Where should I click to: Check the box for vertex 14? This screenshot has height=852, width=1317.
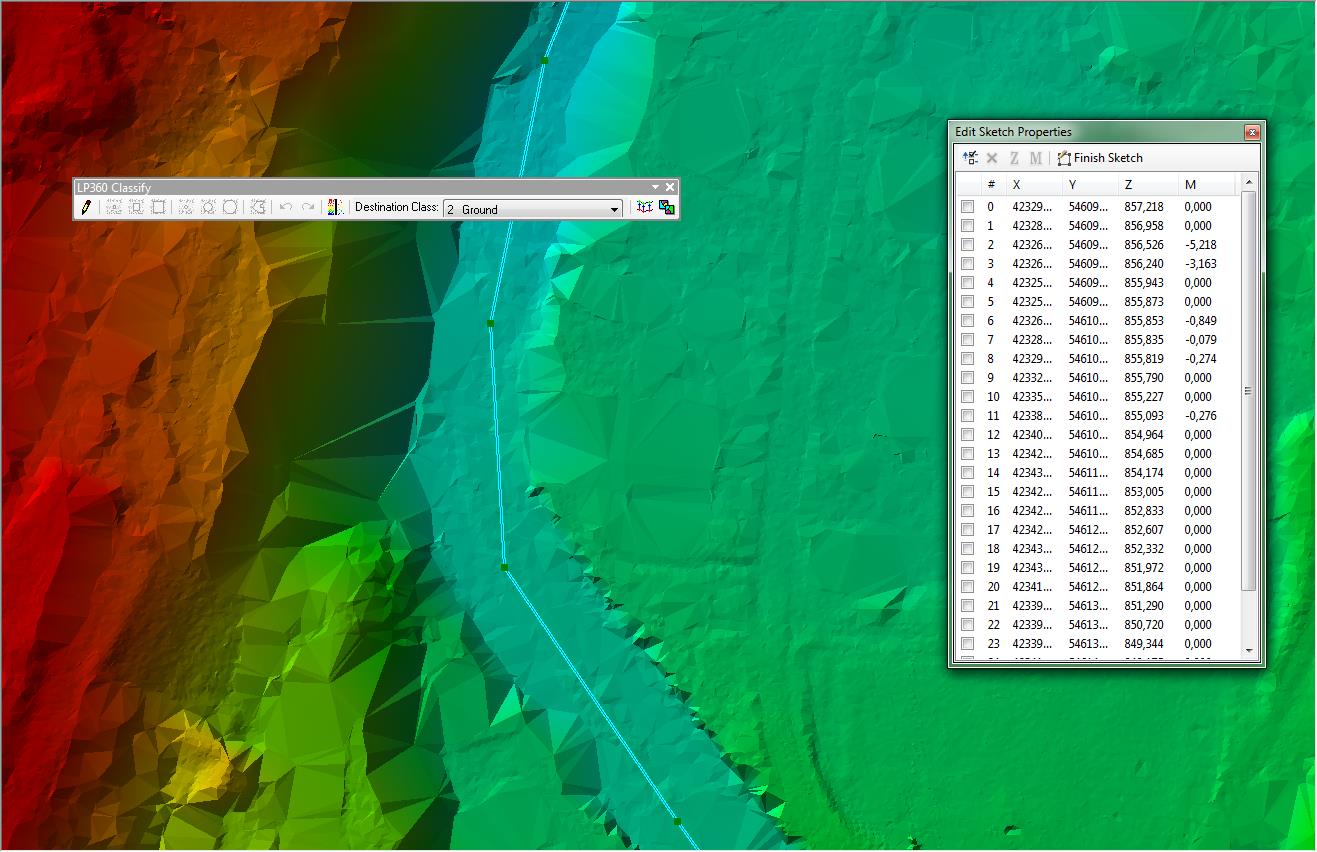coord(967,473)
